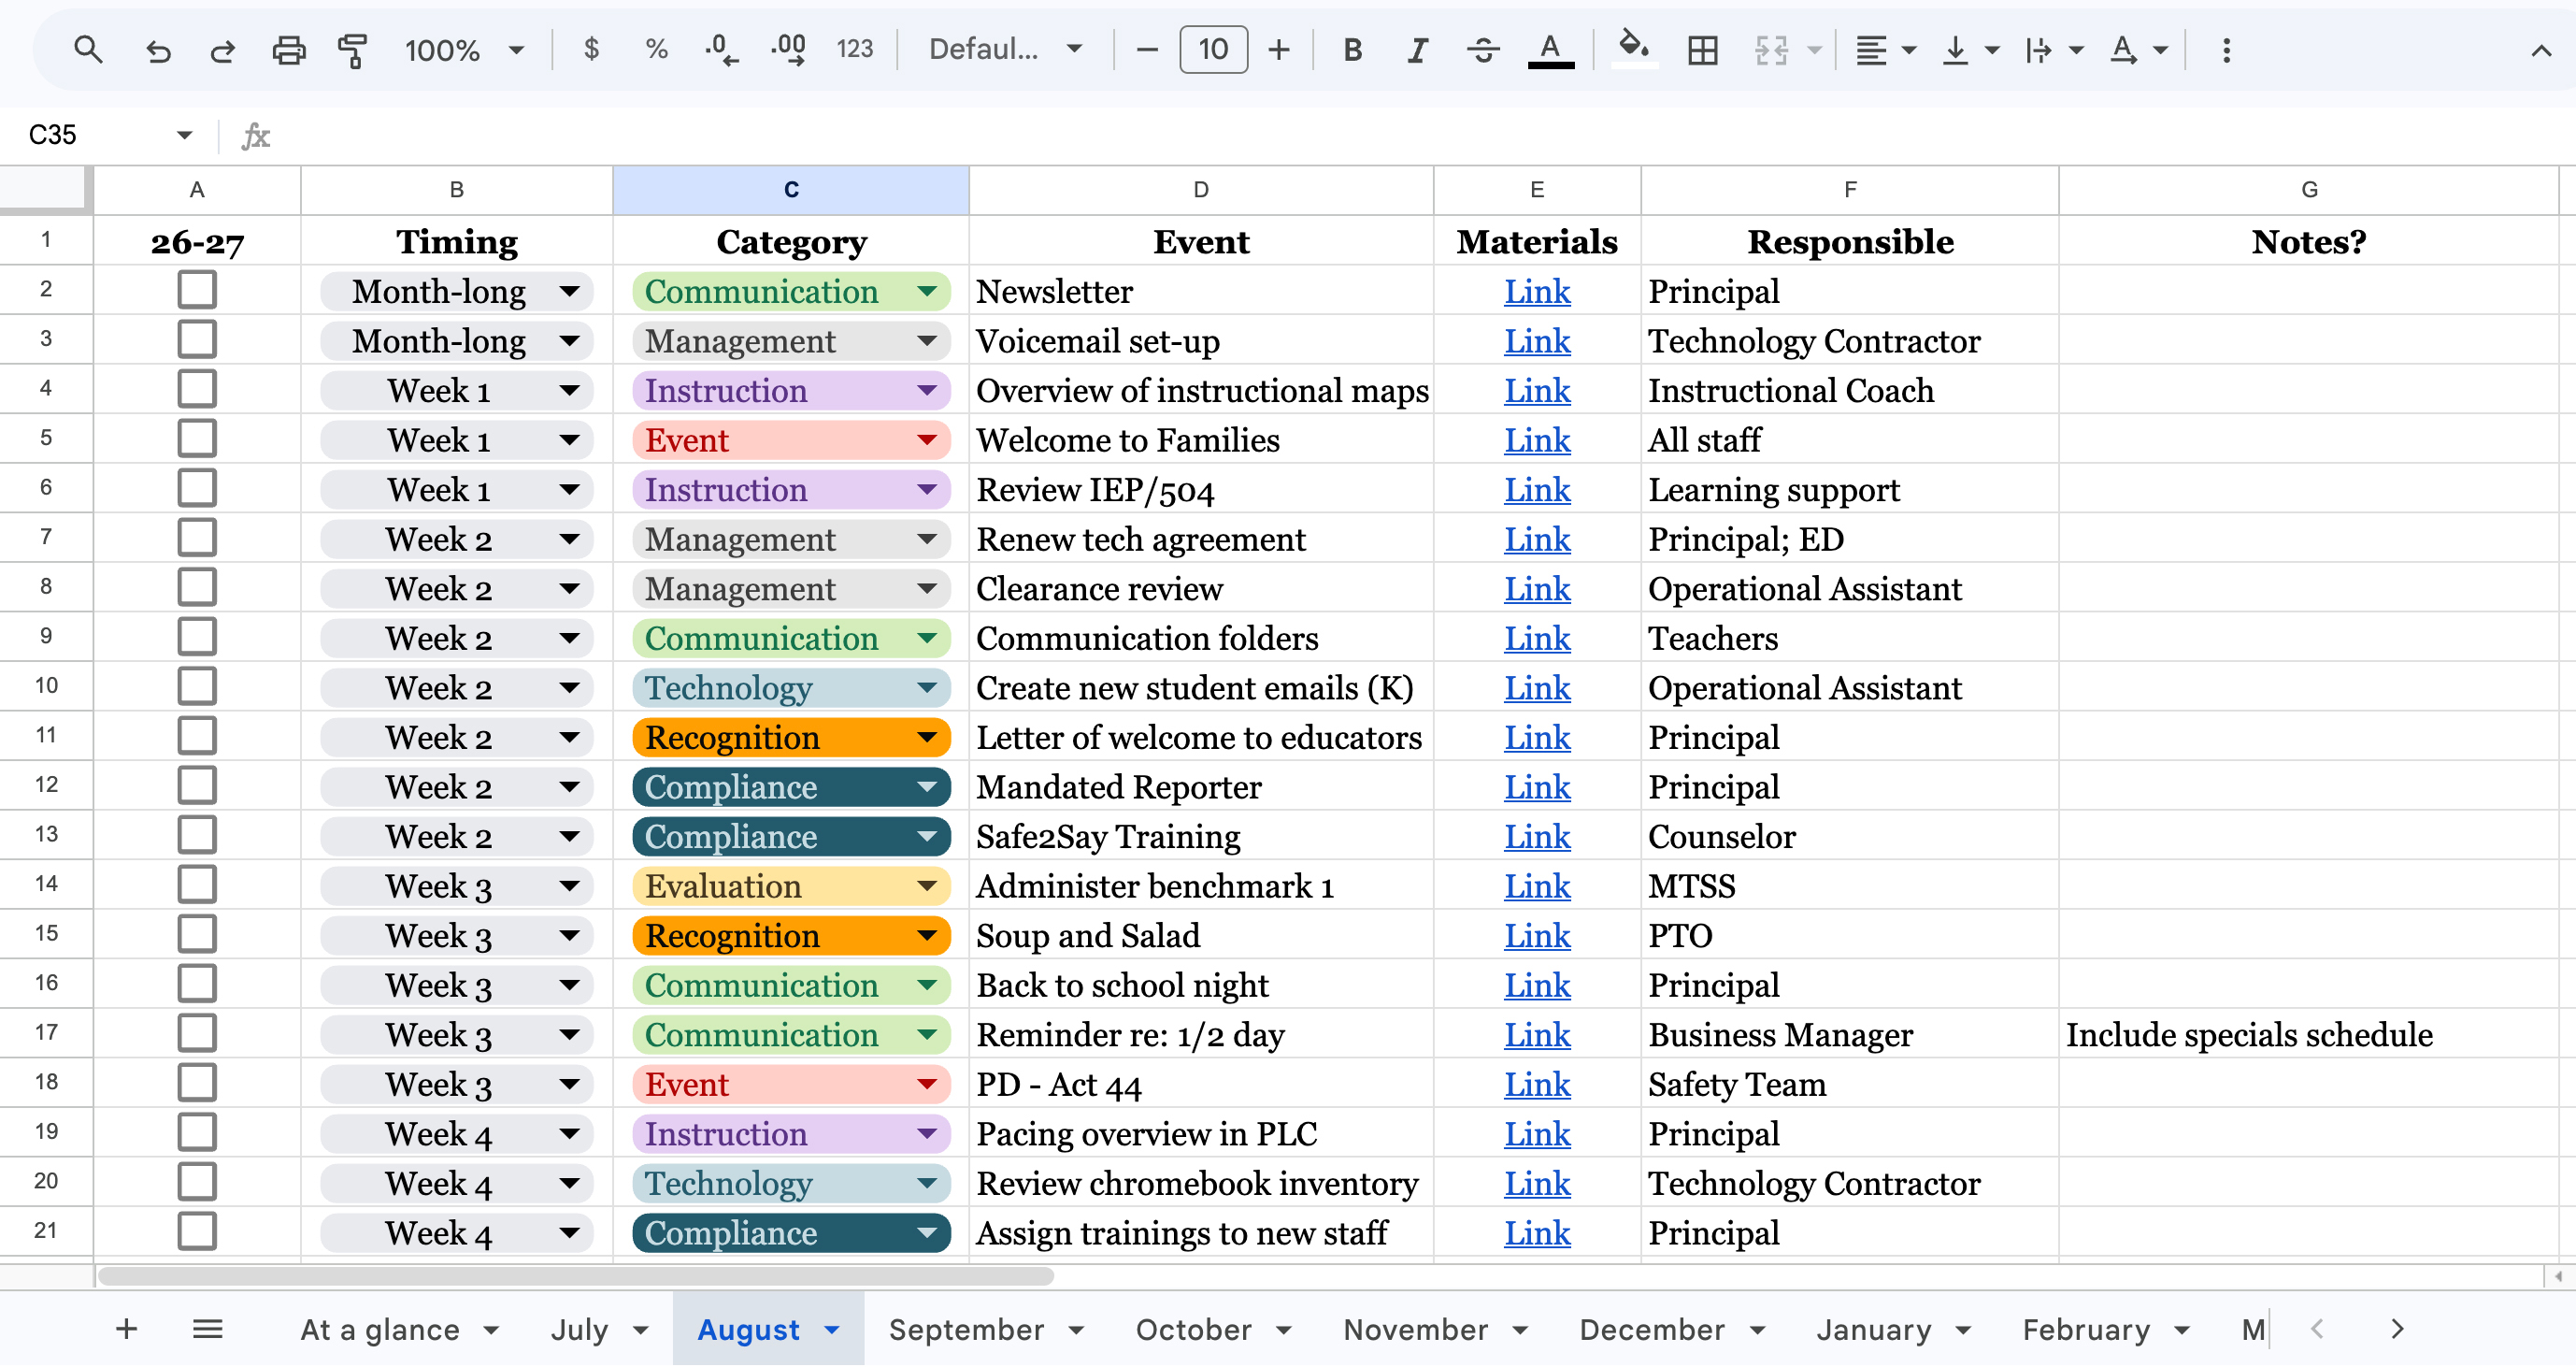This screenshot has height=1367, width=2576.
Task: Add a new sheet
Action: (x=126, y=1330)
